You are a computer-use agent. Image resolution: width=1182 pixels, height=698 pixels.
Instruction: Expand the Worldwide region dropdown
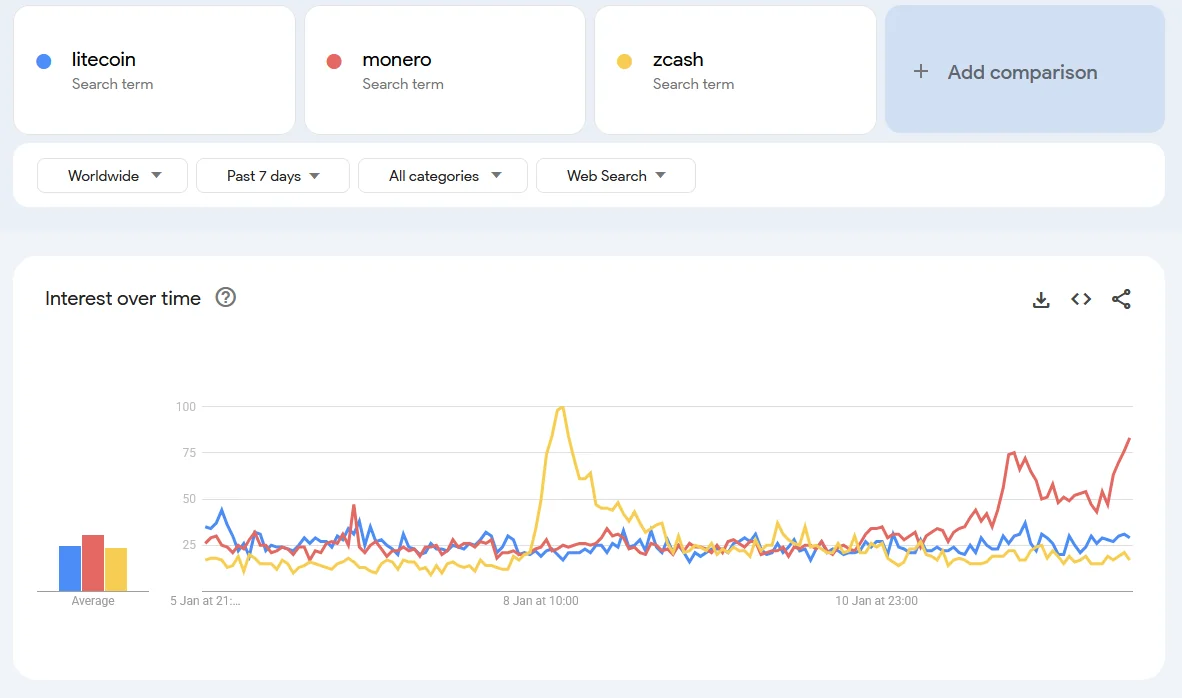click(x=112, y=176)
